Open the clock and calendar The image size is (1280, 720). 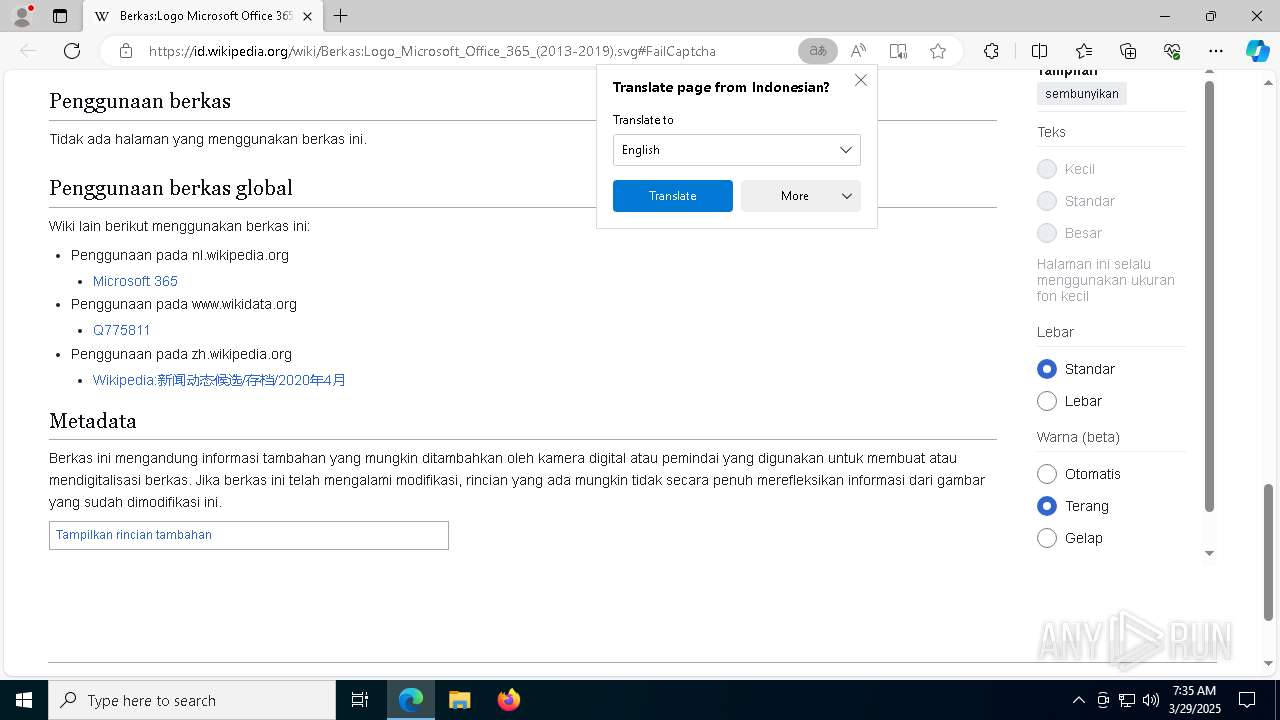pyautogui.click(x=1194, y=700)
